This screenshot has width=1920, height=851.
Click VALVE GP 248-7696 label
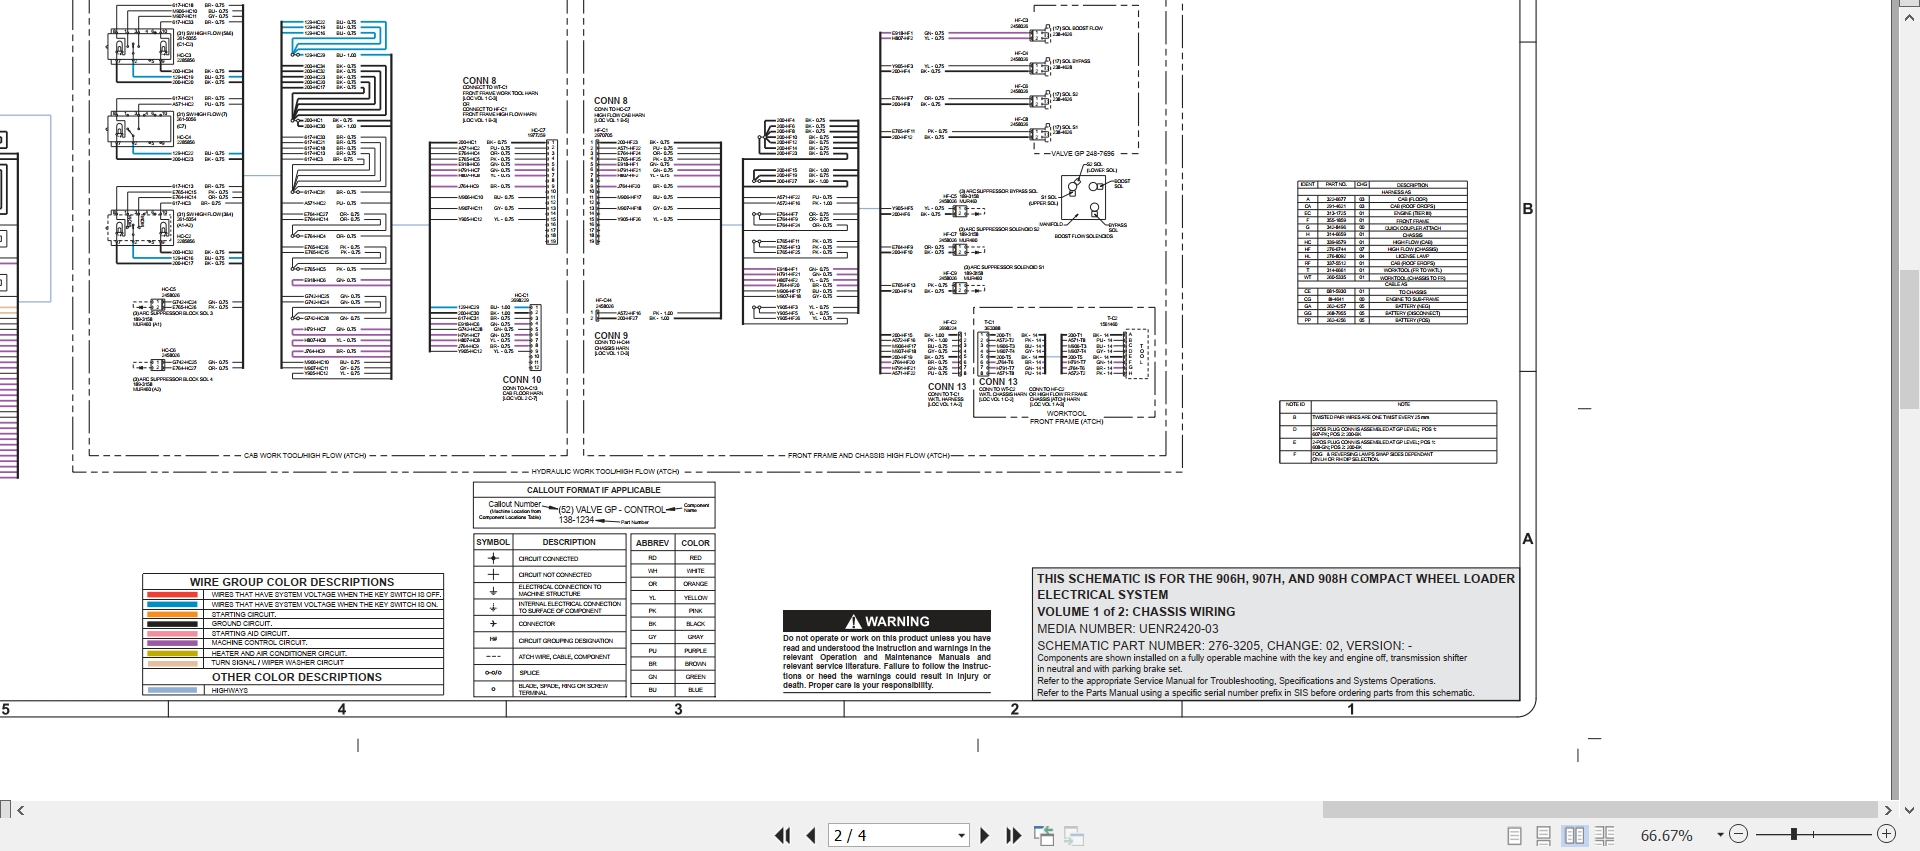point(1082,154)
